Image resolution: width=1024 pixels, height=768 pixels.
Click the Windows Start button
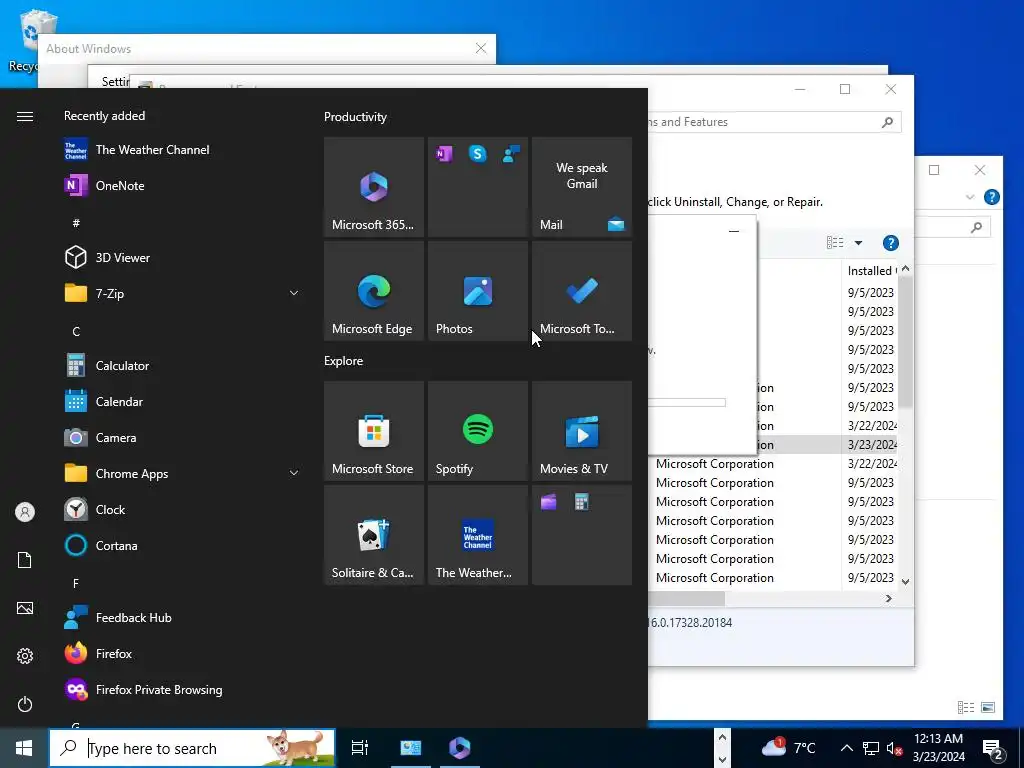[24, 748]
